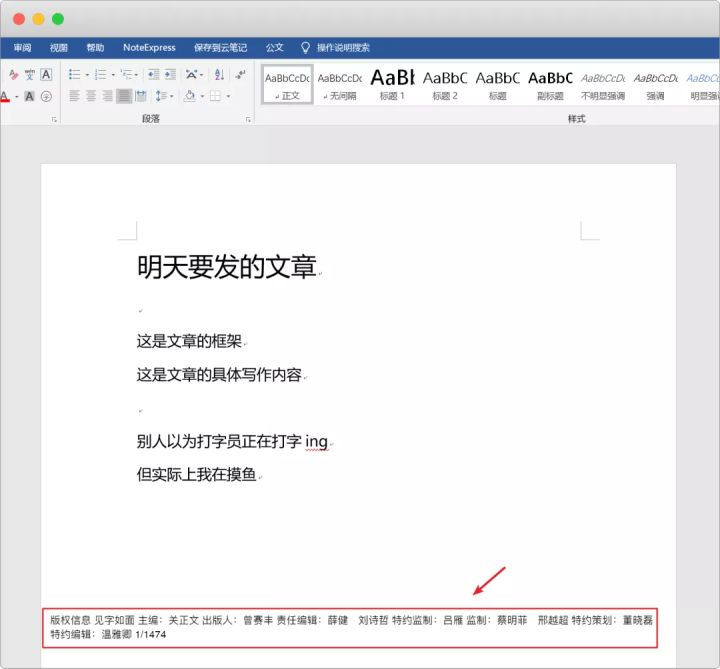Toggle center text alignment
This screenshot has height=669, width=720.
[91, 96]
